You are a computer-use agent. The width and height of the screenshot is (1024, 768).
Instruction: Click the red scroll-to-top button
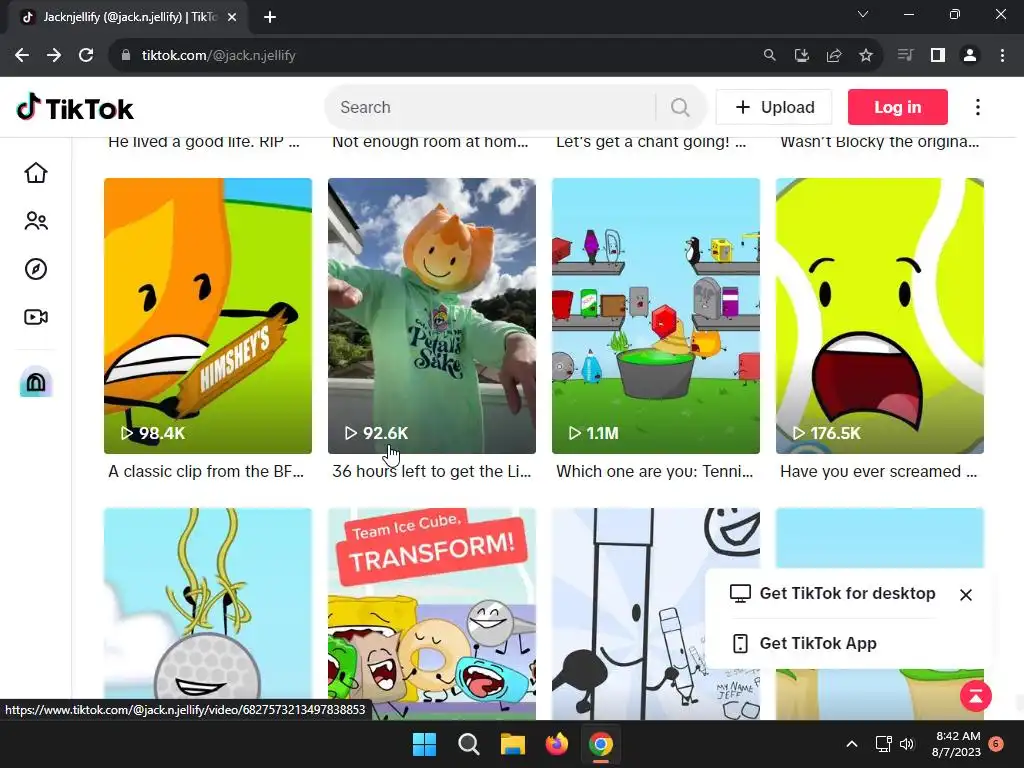pos(976,696)
